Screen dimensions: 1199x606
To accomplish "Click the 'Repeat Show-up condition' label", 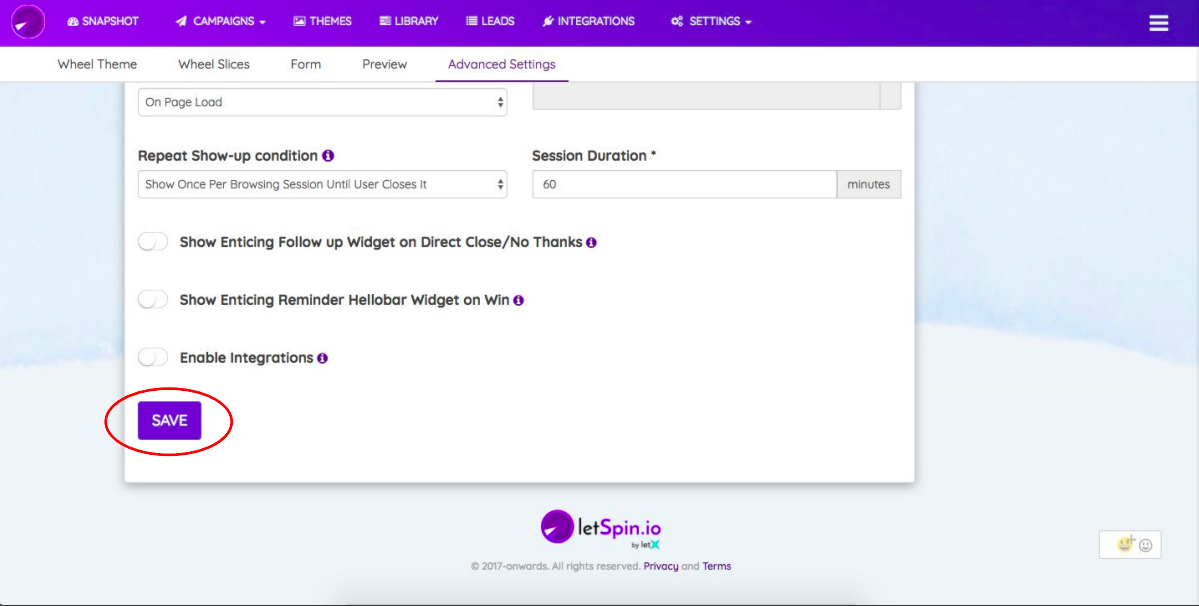I will tap(228, 156).
